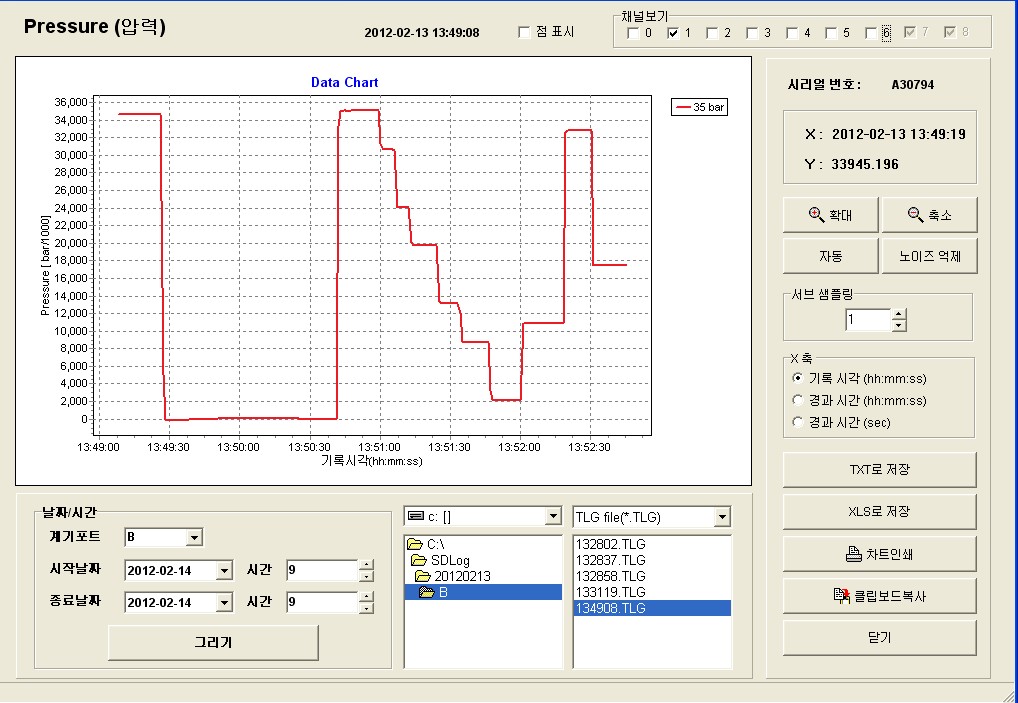
Task: Increase 서브 샘플링 value with up arrow
Action: [899, 314]
